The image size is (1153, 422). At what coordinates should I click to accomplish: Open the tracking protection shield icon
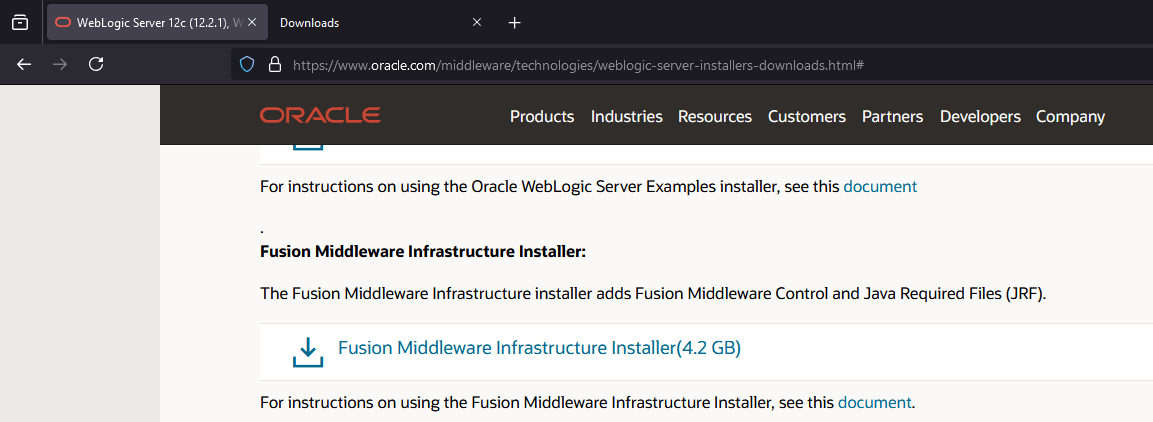coord(247,65)
